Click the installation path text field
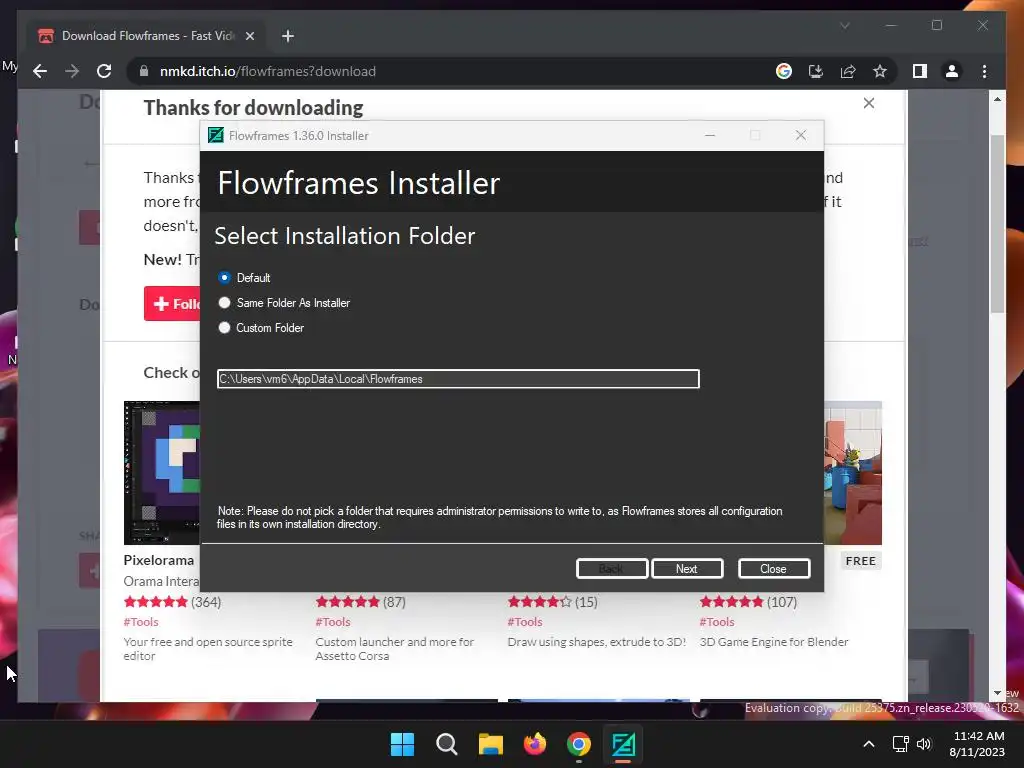Viewport: 1024px width, 768px height. [x=458, y=379]
